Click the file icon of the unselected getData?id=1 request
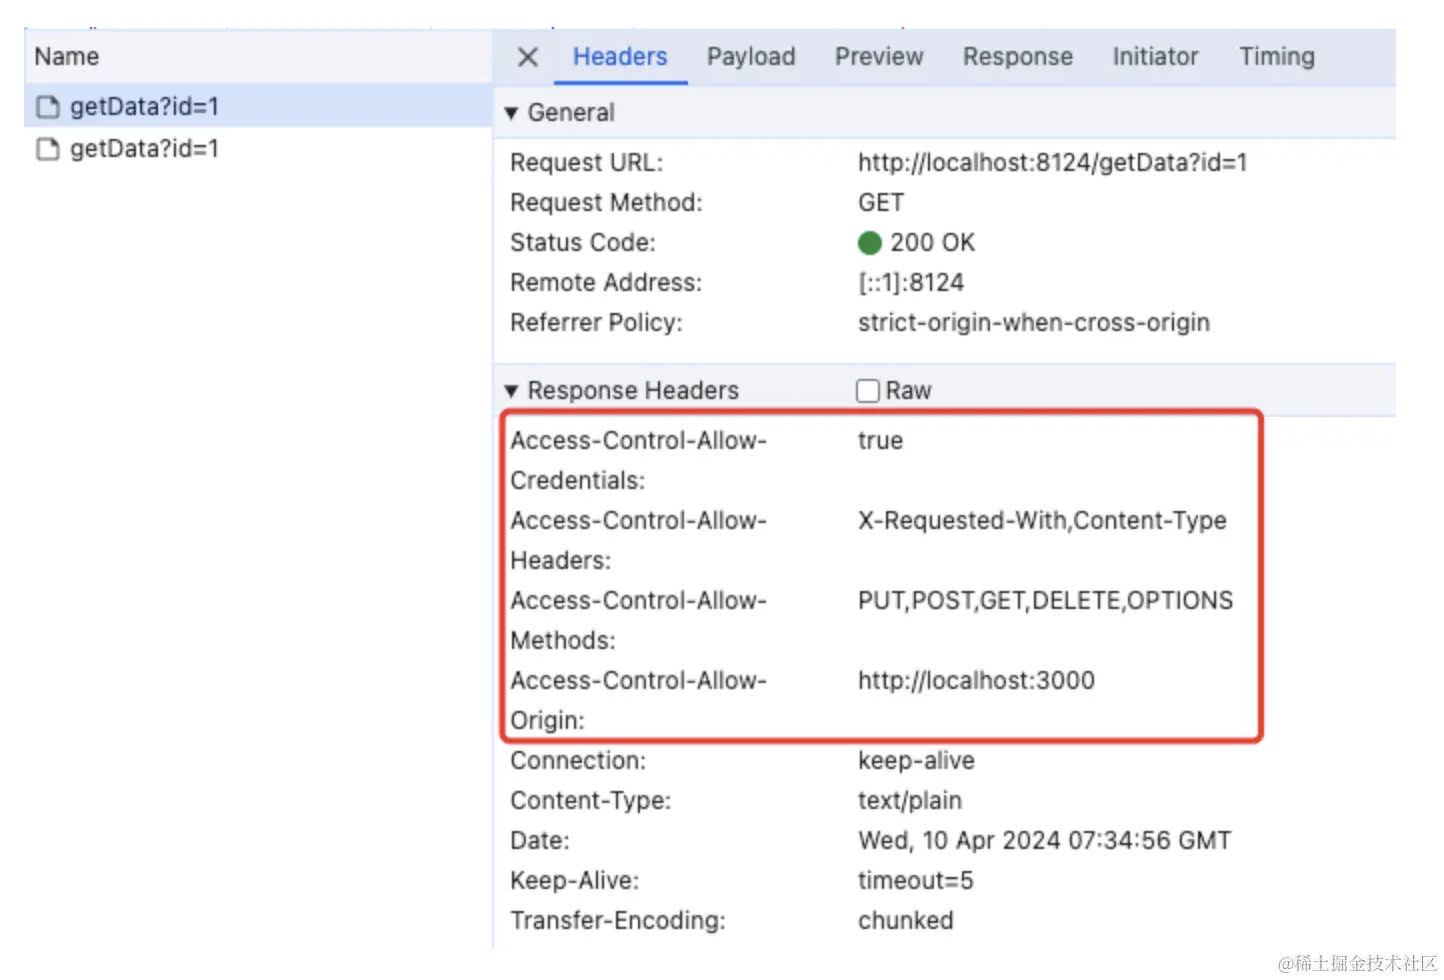The width and height of the screenshot is (1444, 980). 48,149
